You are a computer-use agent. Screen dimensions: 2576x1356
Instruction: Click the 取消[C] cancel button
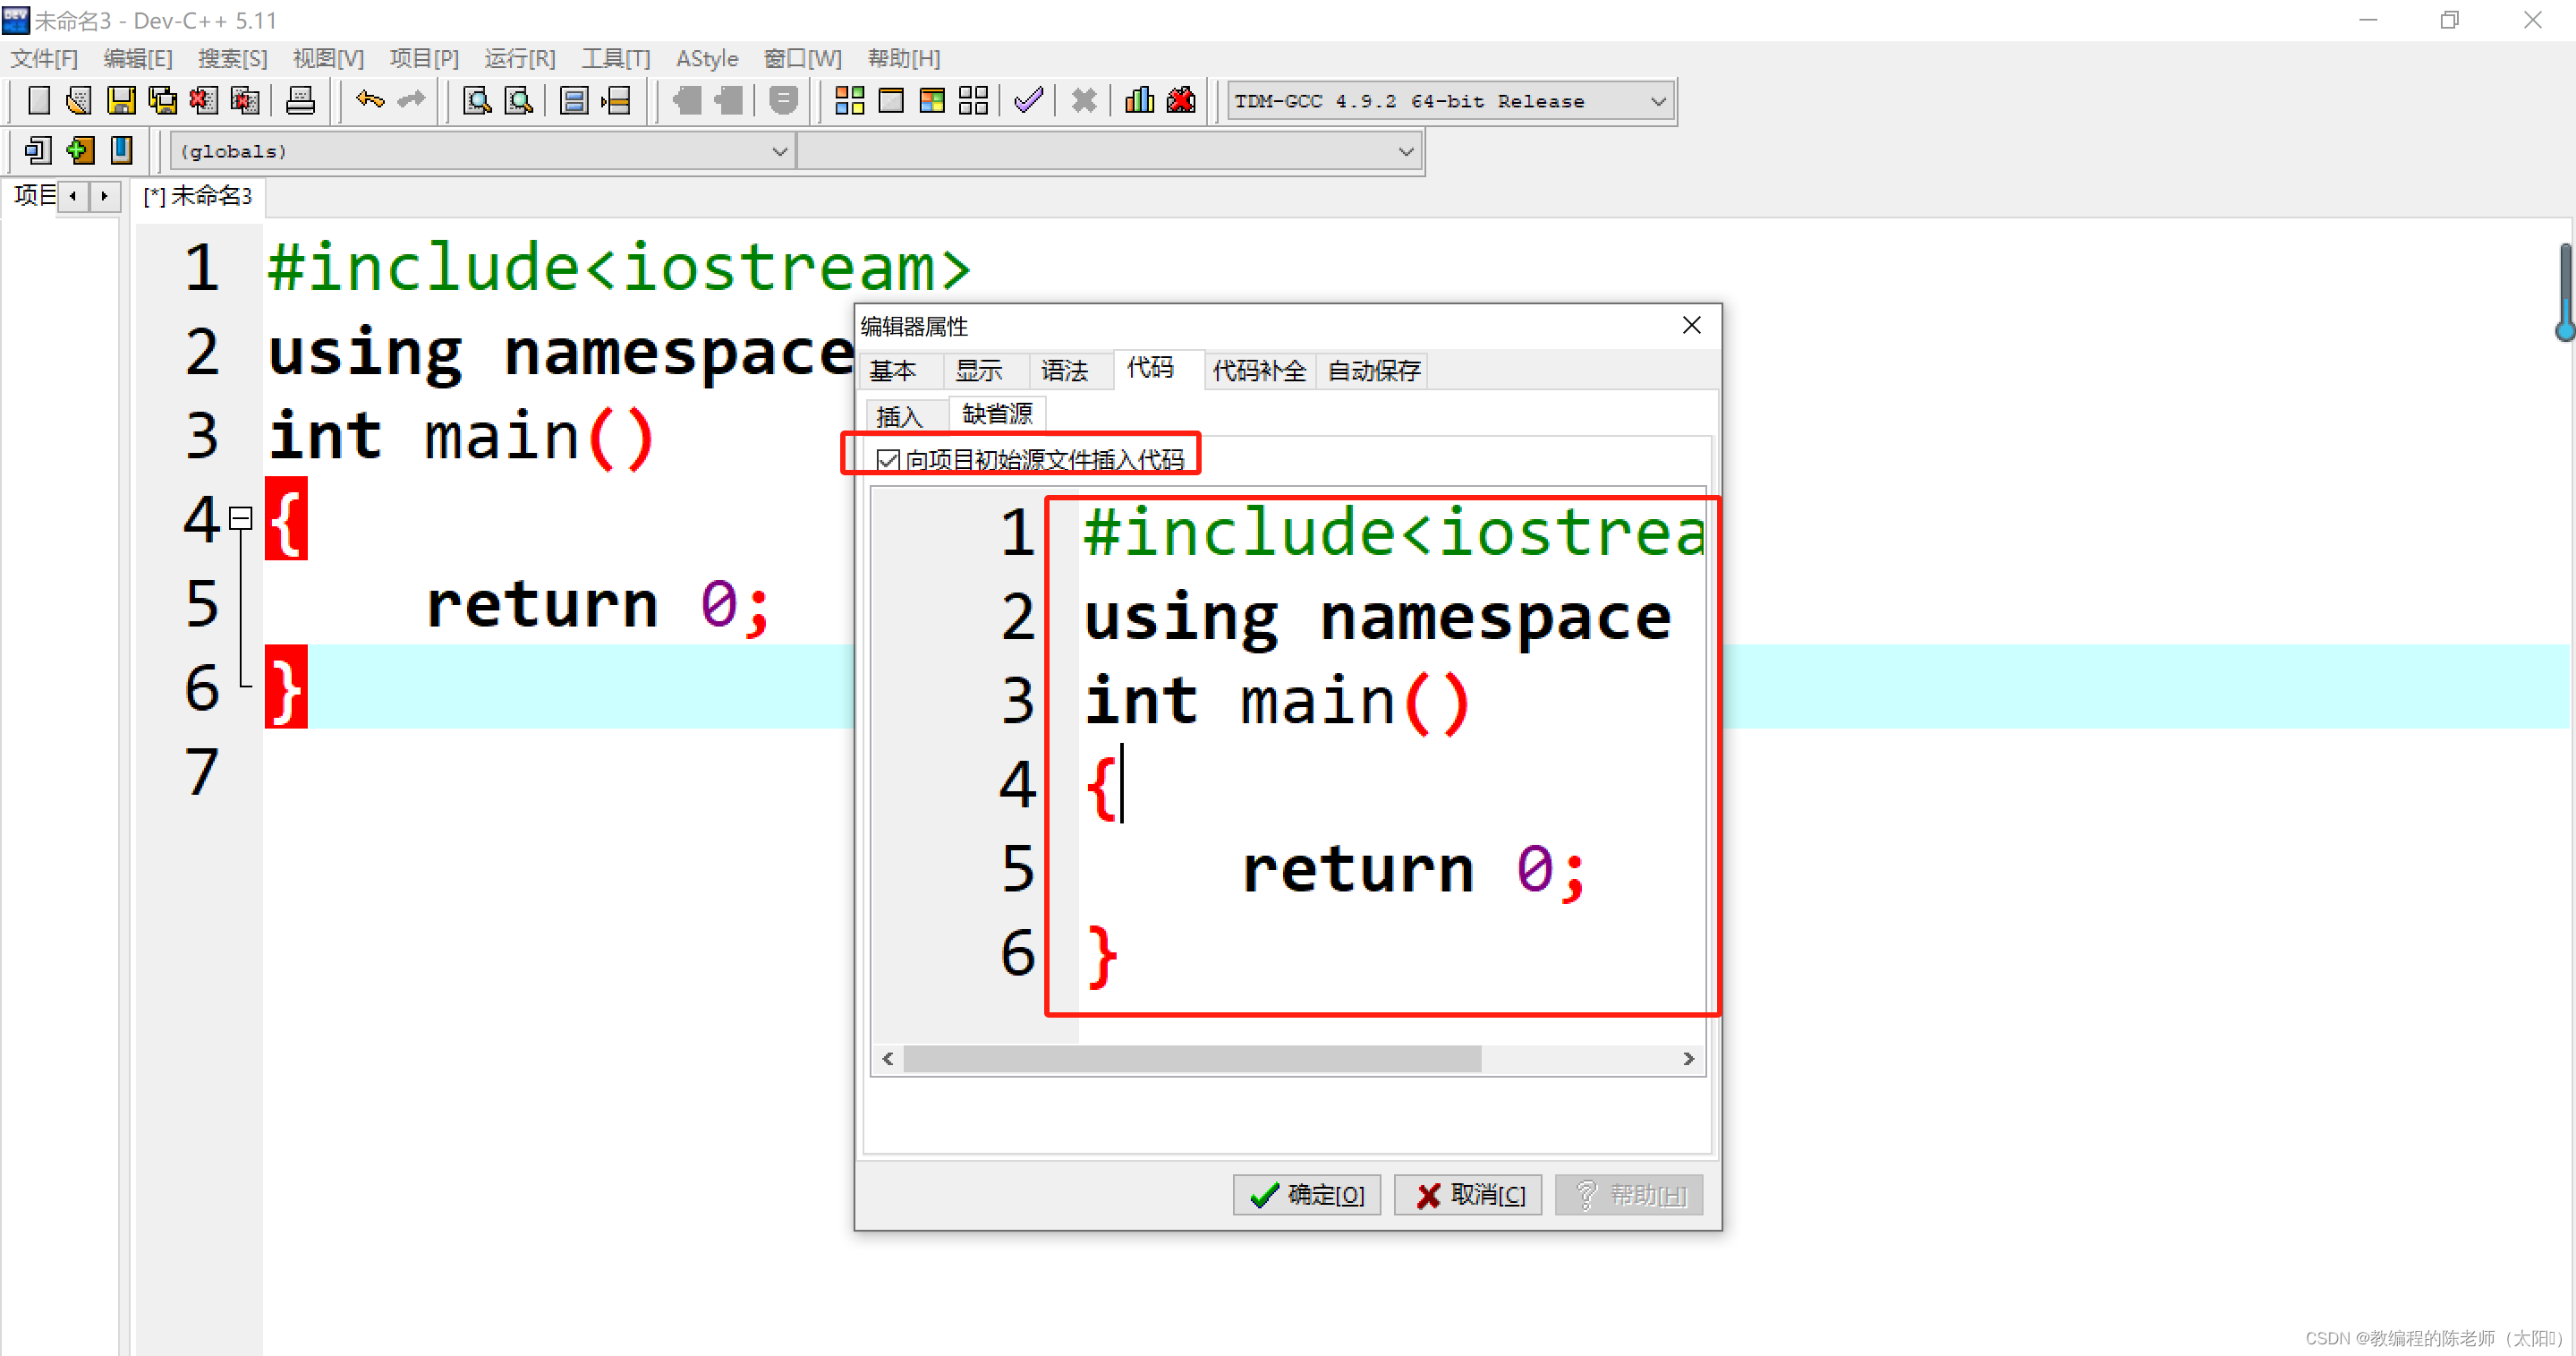[x=1468, y=1194]
